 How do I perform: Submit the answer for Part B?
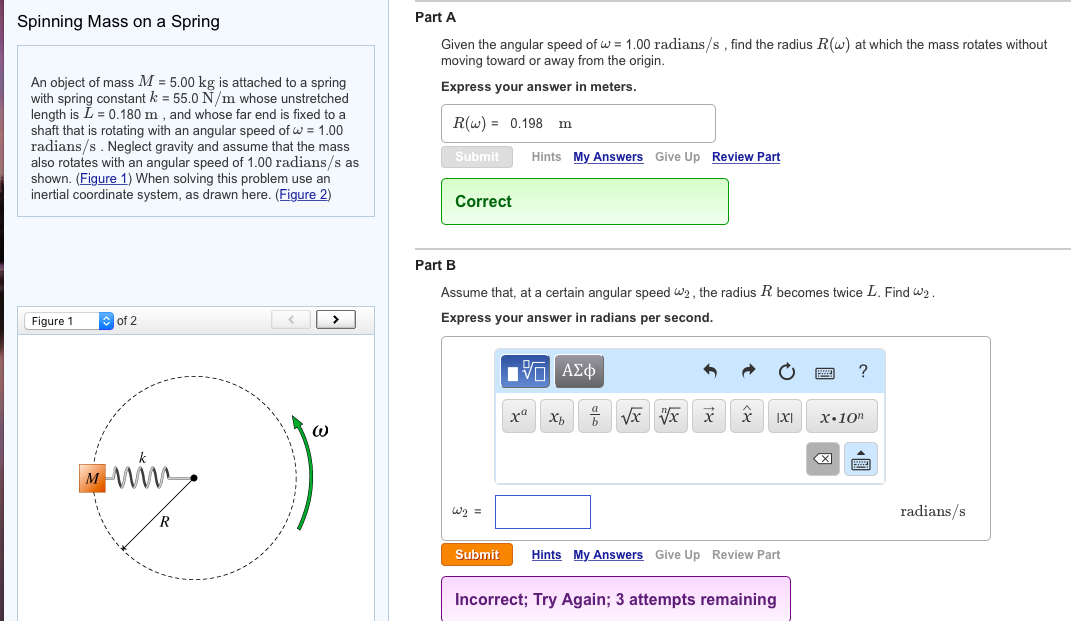[477, 554]
